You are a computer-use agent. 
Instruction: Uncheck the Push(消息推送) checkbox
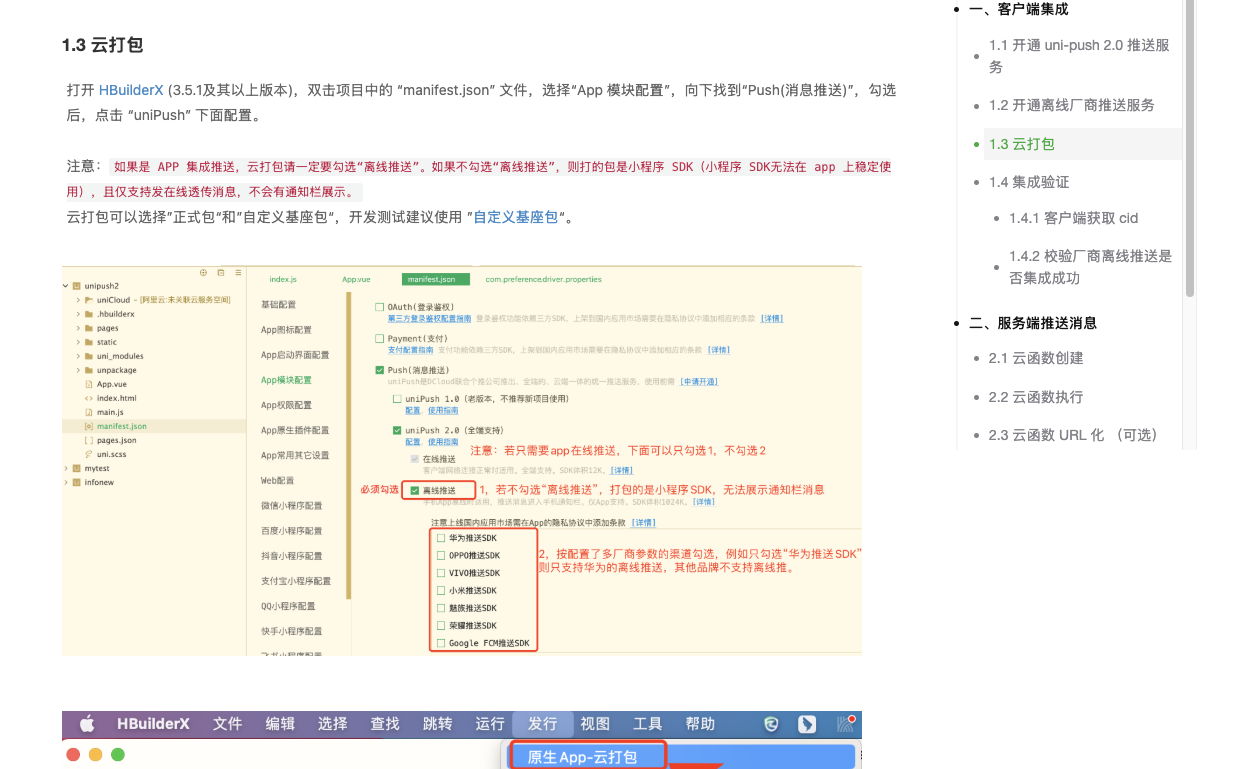(x=379, y=370)
